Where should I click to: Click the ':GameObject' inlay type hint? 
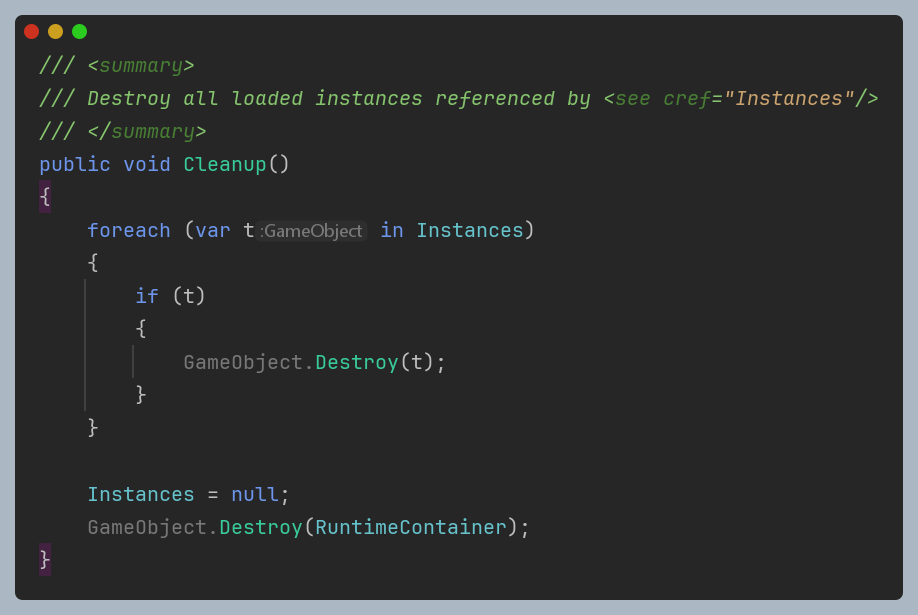click(x=312, y=231)
